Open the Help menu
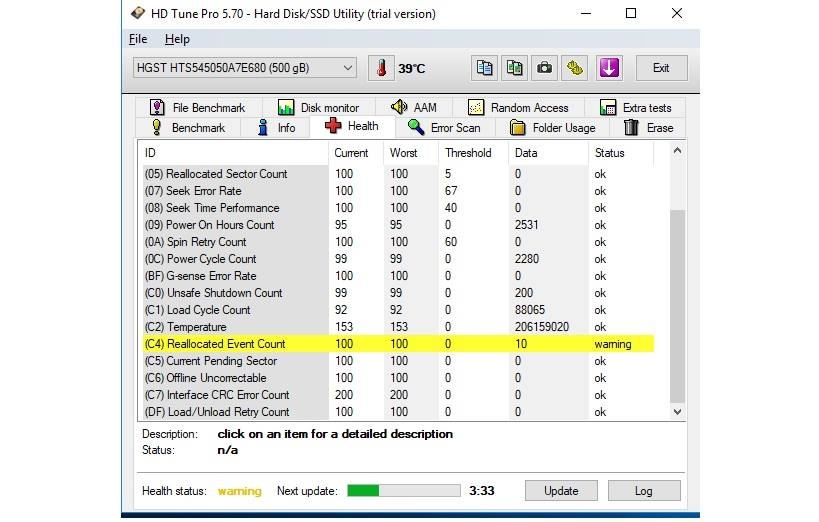Viewport: 819px width, 522px height. (x=177, y=39)
